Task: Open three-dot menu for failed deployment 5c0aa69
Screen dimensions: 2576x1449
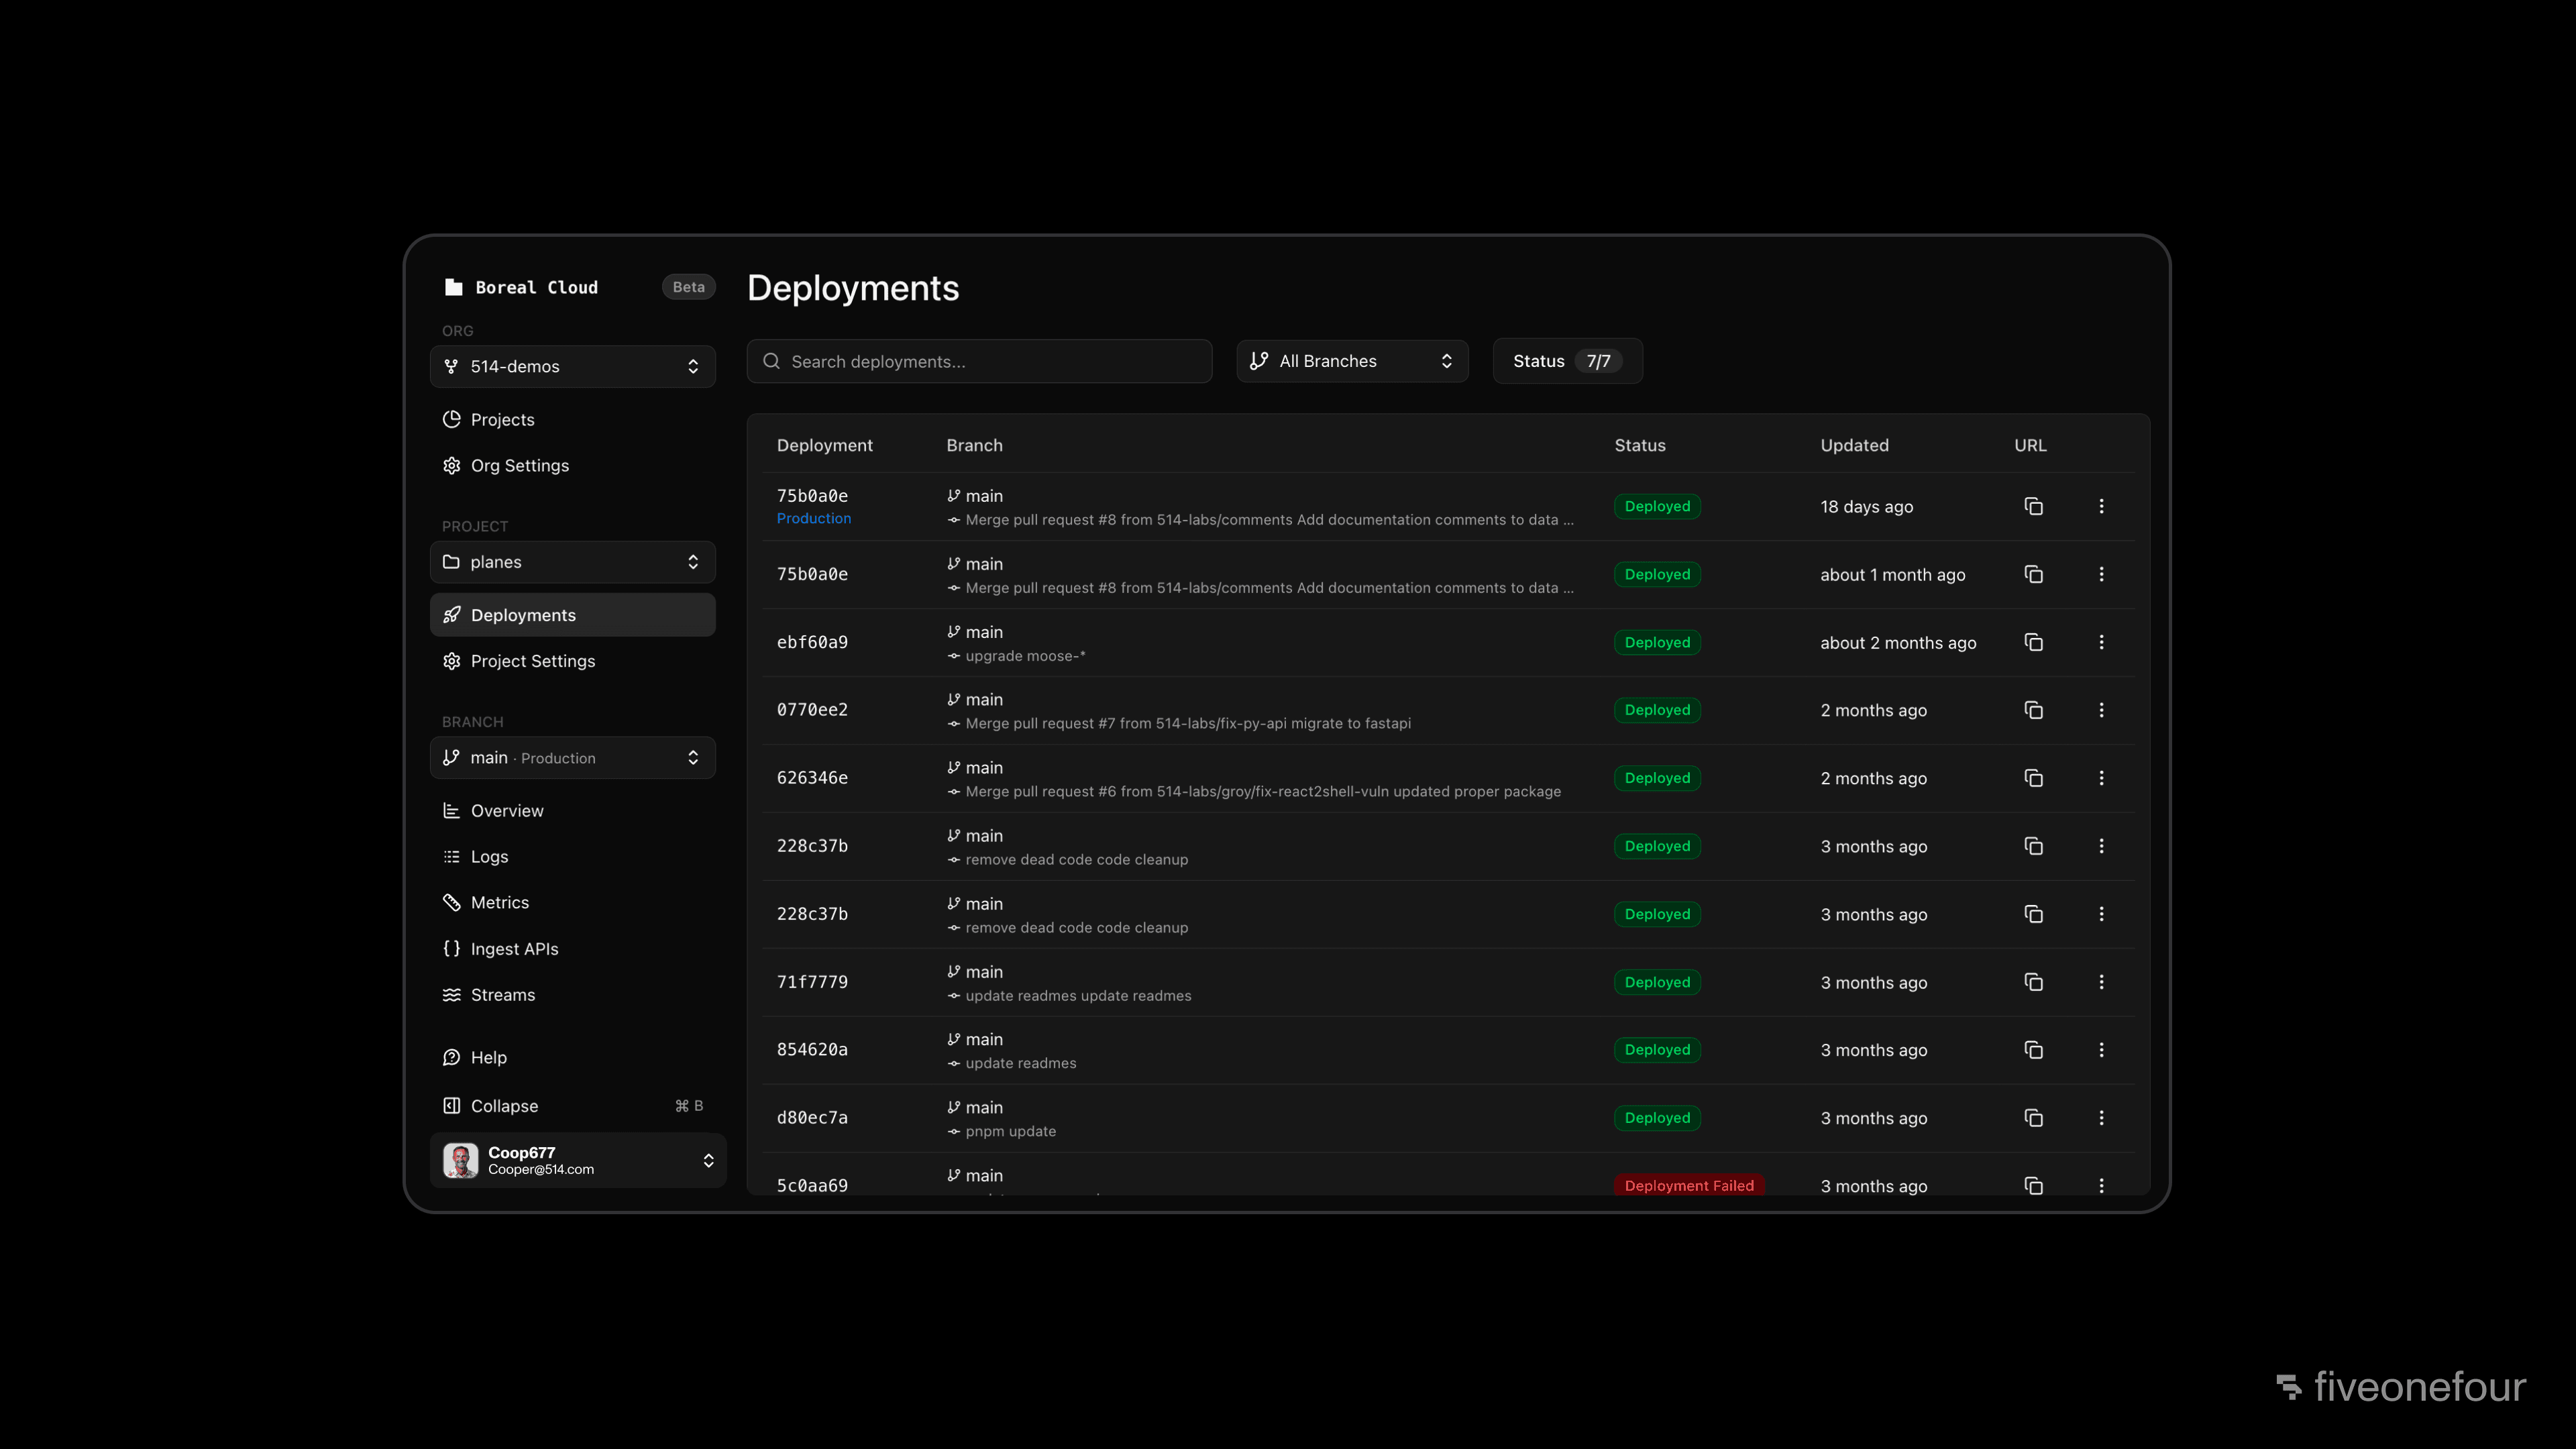Action: click(2101, 1185)
